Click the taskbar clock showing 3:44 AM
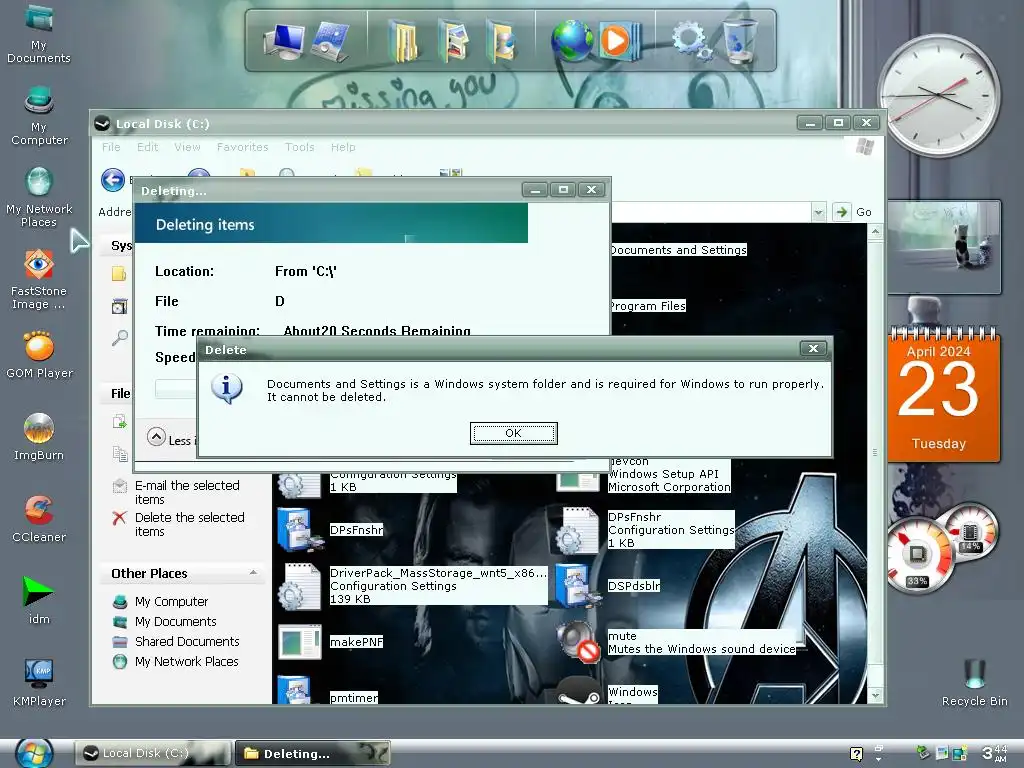 [994, 753]
